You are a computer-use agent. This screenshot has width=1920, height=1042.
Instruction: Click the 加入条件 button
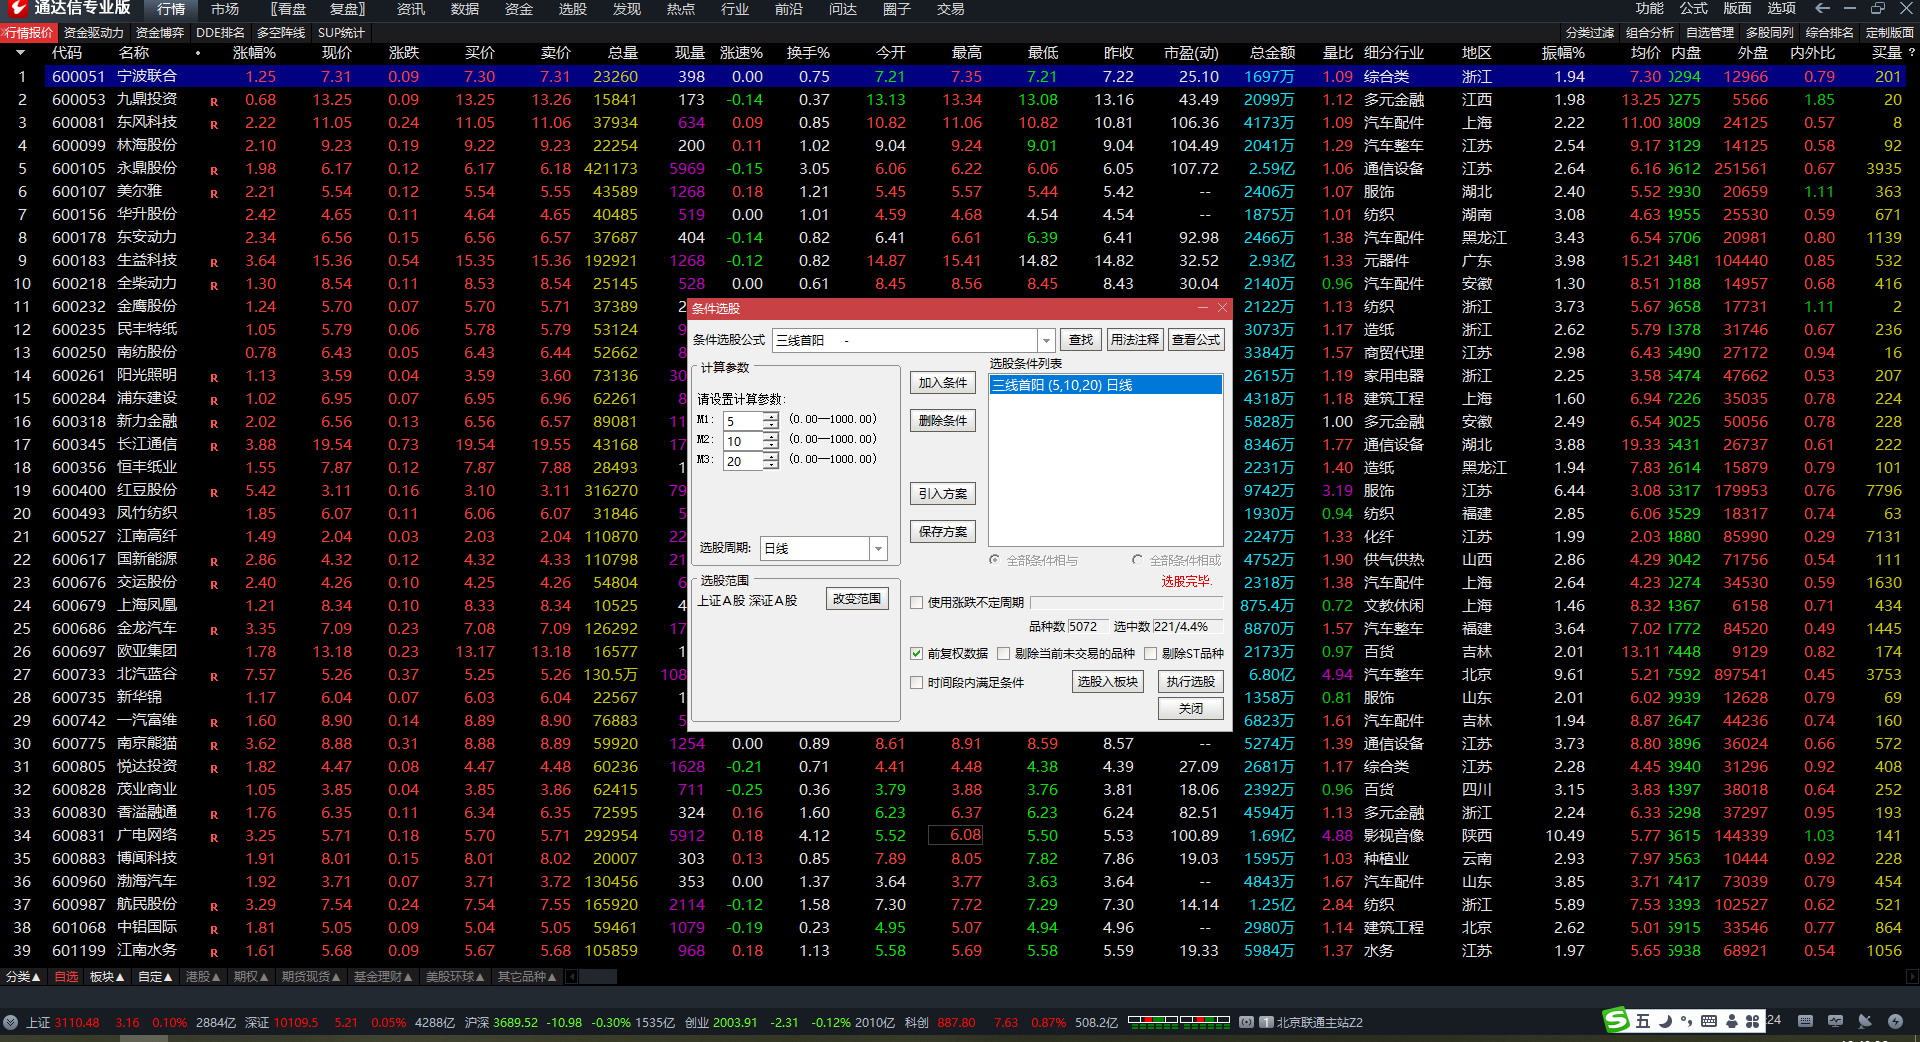[x=942, y=383]
